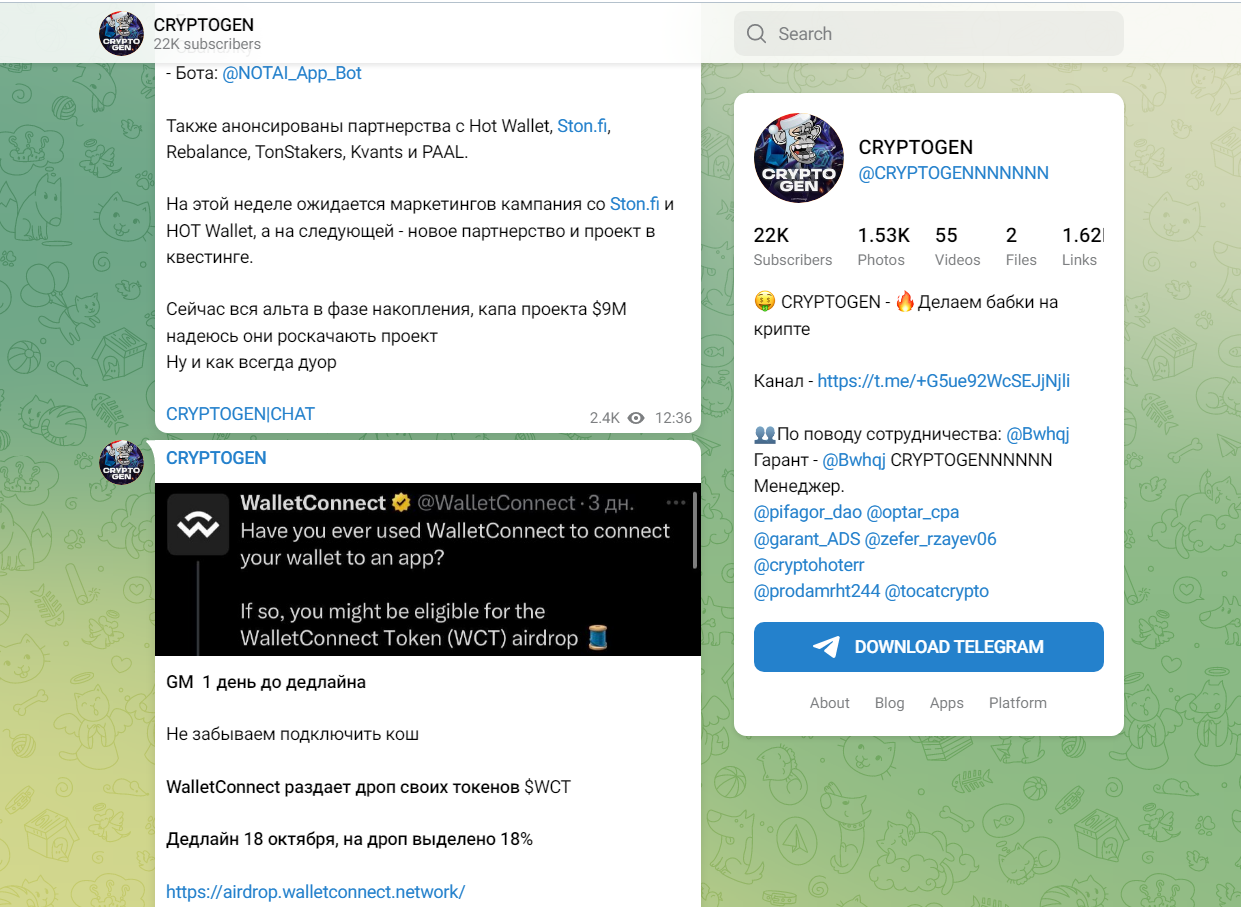
Task: Click the DOWNLOAD TELEGRAM button
Action: point(929,647)
